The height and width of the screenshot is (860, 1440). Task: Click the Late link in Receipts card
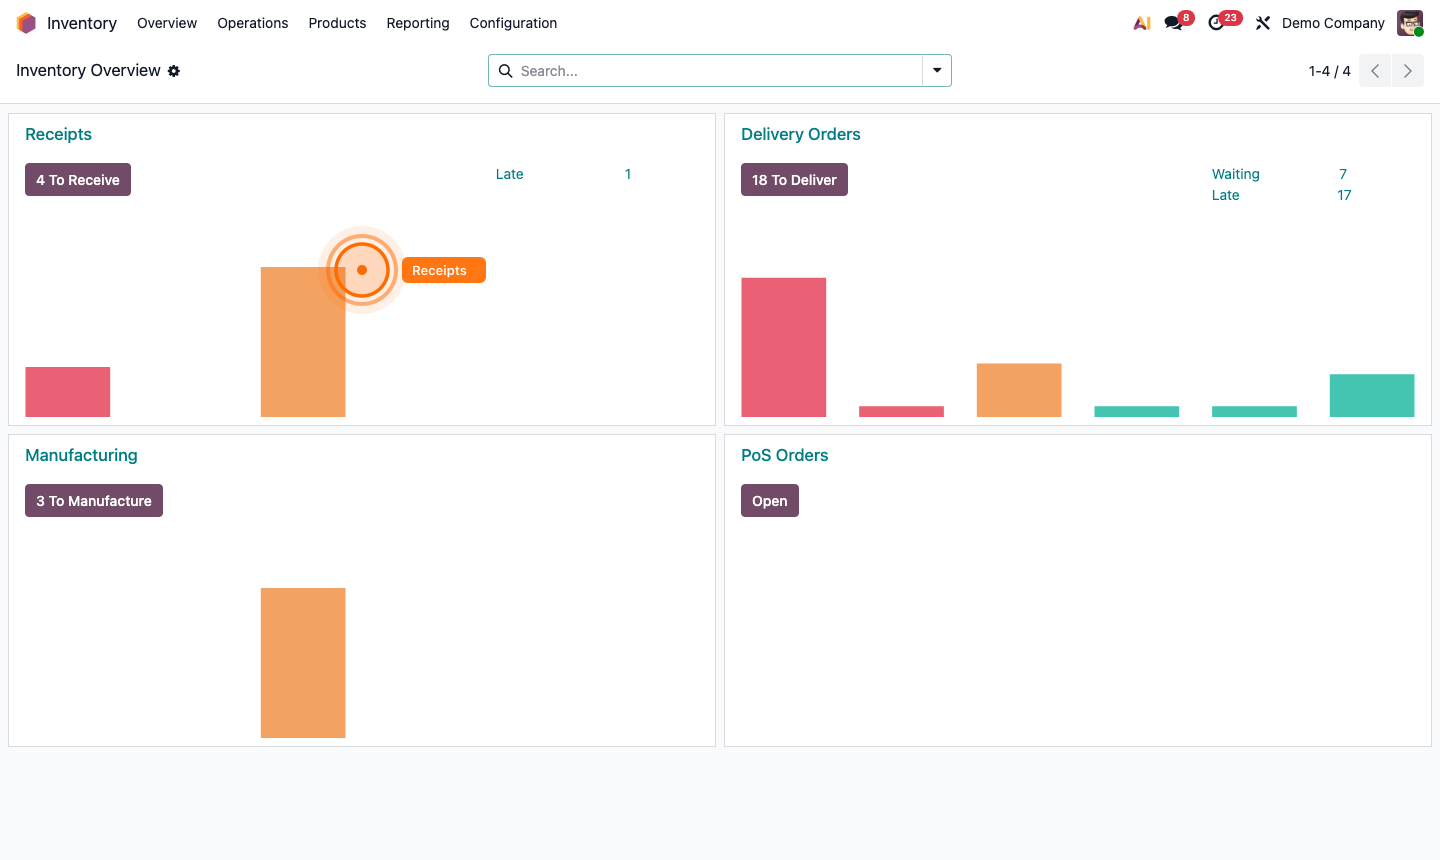(x=509, y=174)
